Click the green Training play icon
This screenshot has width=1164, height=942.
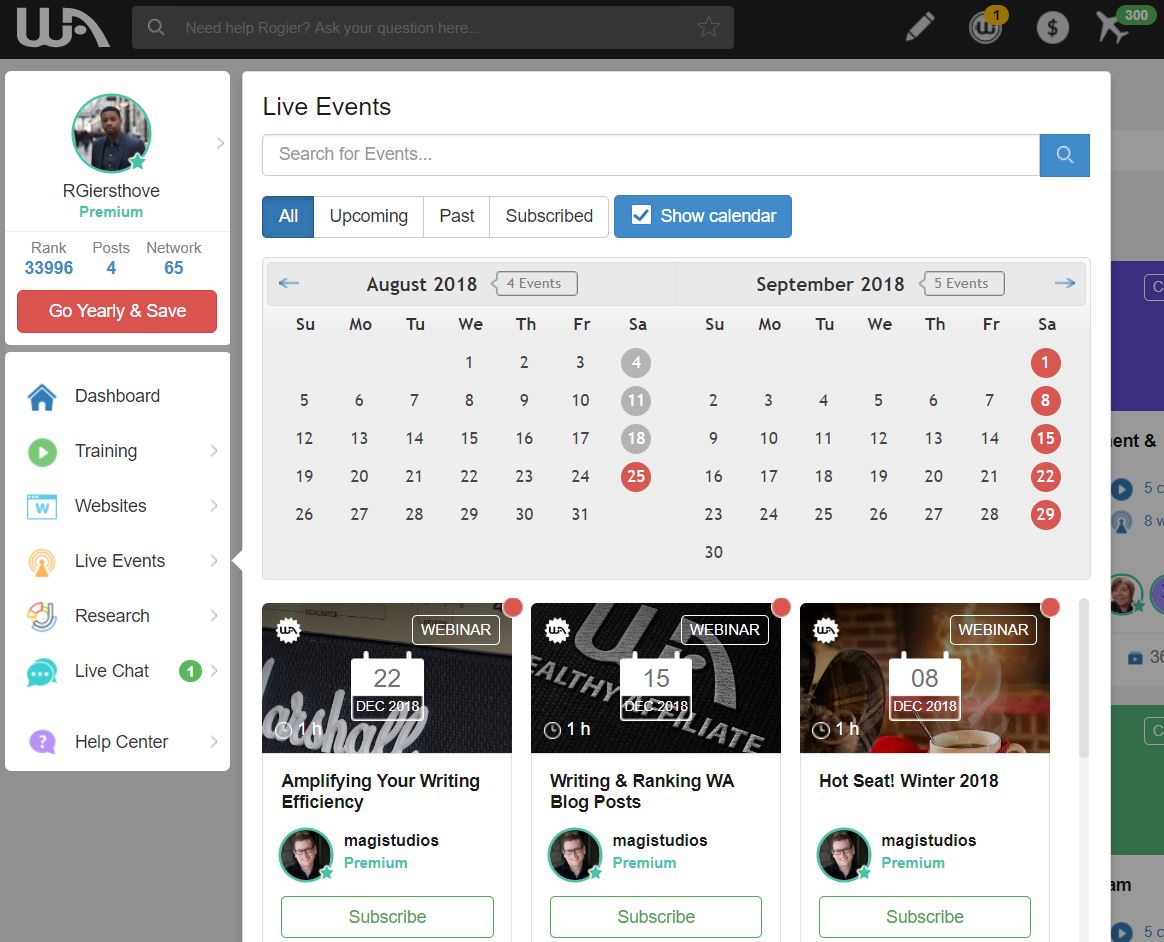tap(42, 451)
